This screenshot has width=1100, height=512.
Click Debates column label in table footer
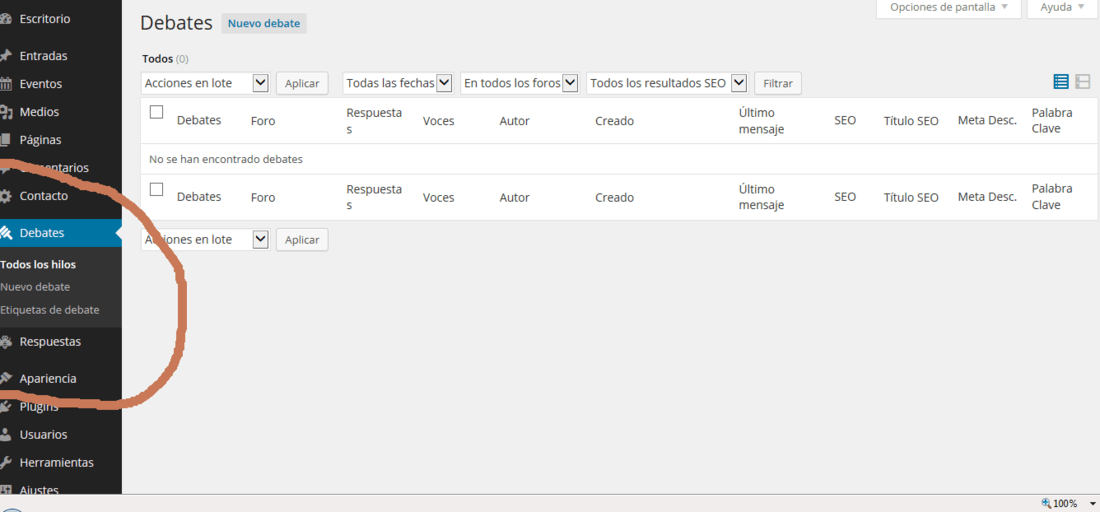pos(199,198)
